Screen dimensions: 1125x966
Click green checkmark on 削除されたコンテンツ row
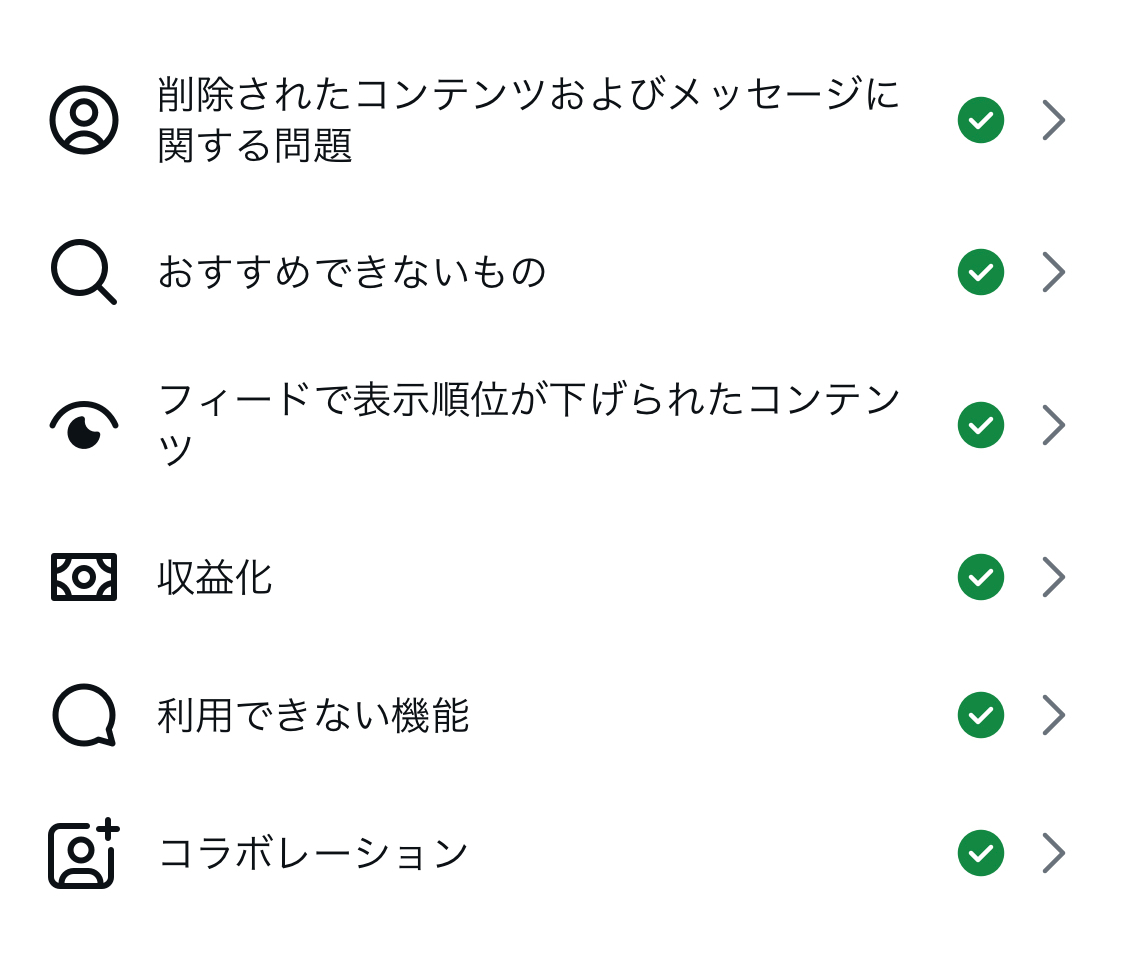pyautogui.click(x=980, y=120)
